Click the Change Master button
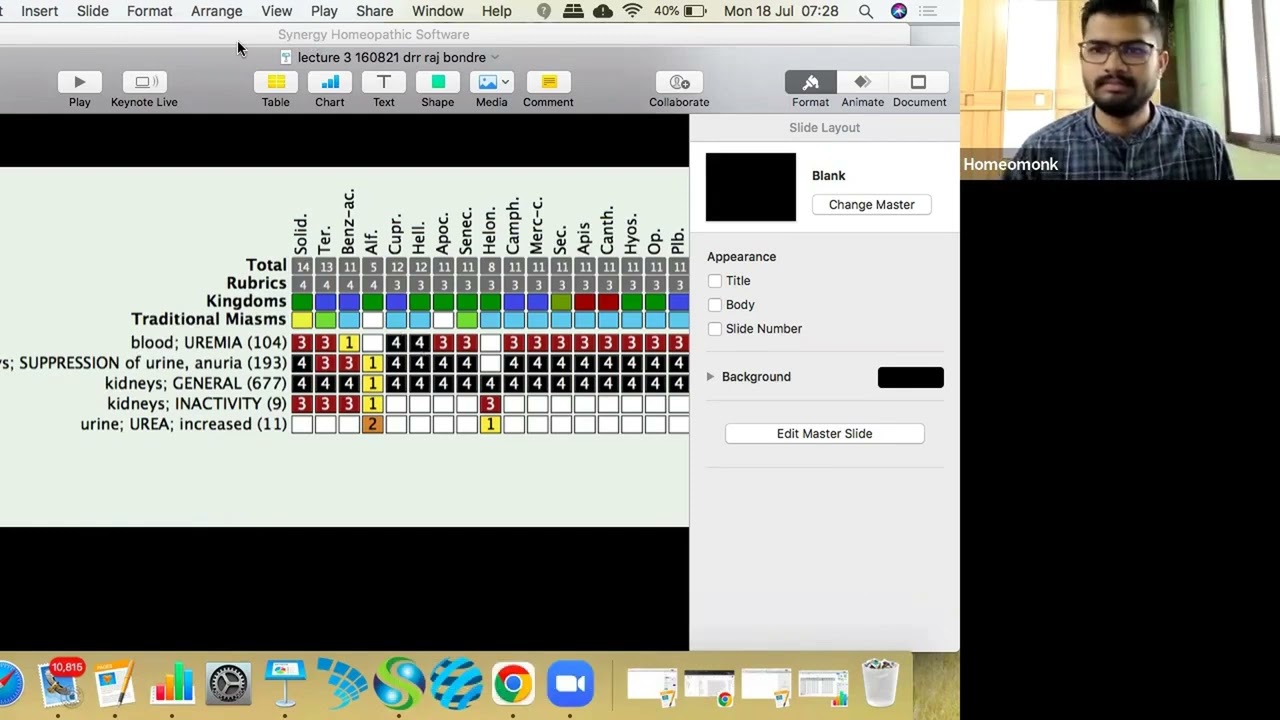The image size is (1280, 720). [x=871, y=205]
